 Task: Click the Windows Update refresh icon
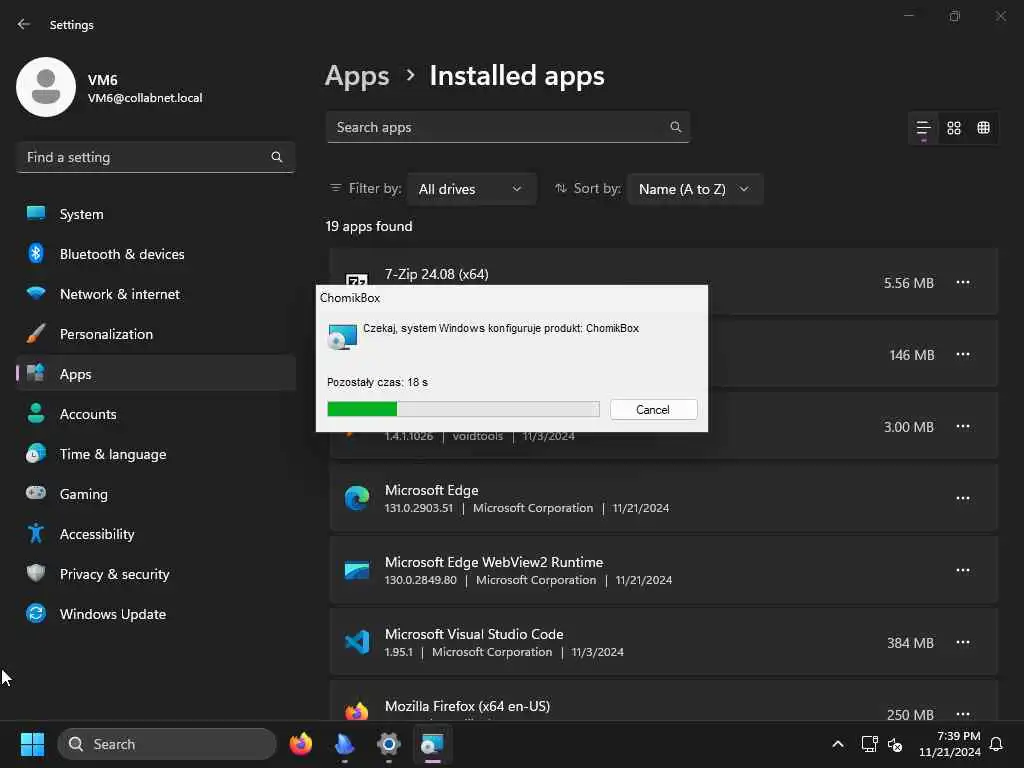36,614
